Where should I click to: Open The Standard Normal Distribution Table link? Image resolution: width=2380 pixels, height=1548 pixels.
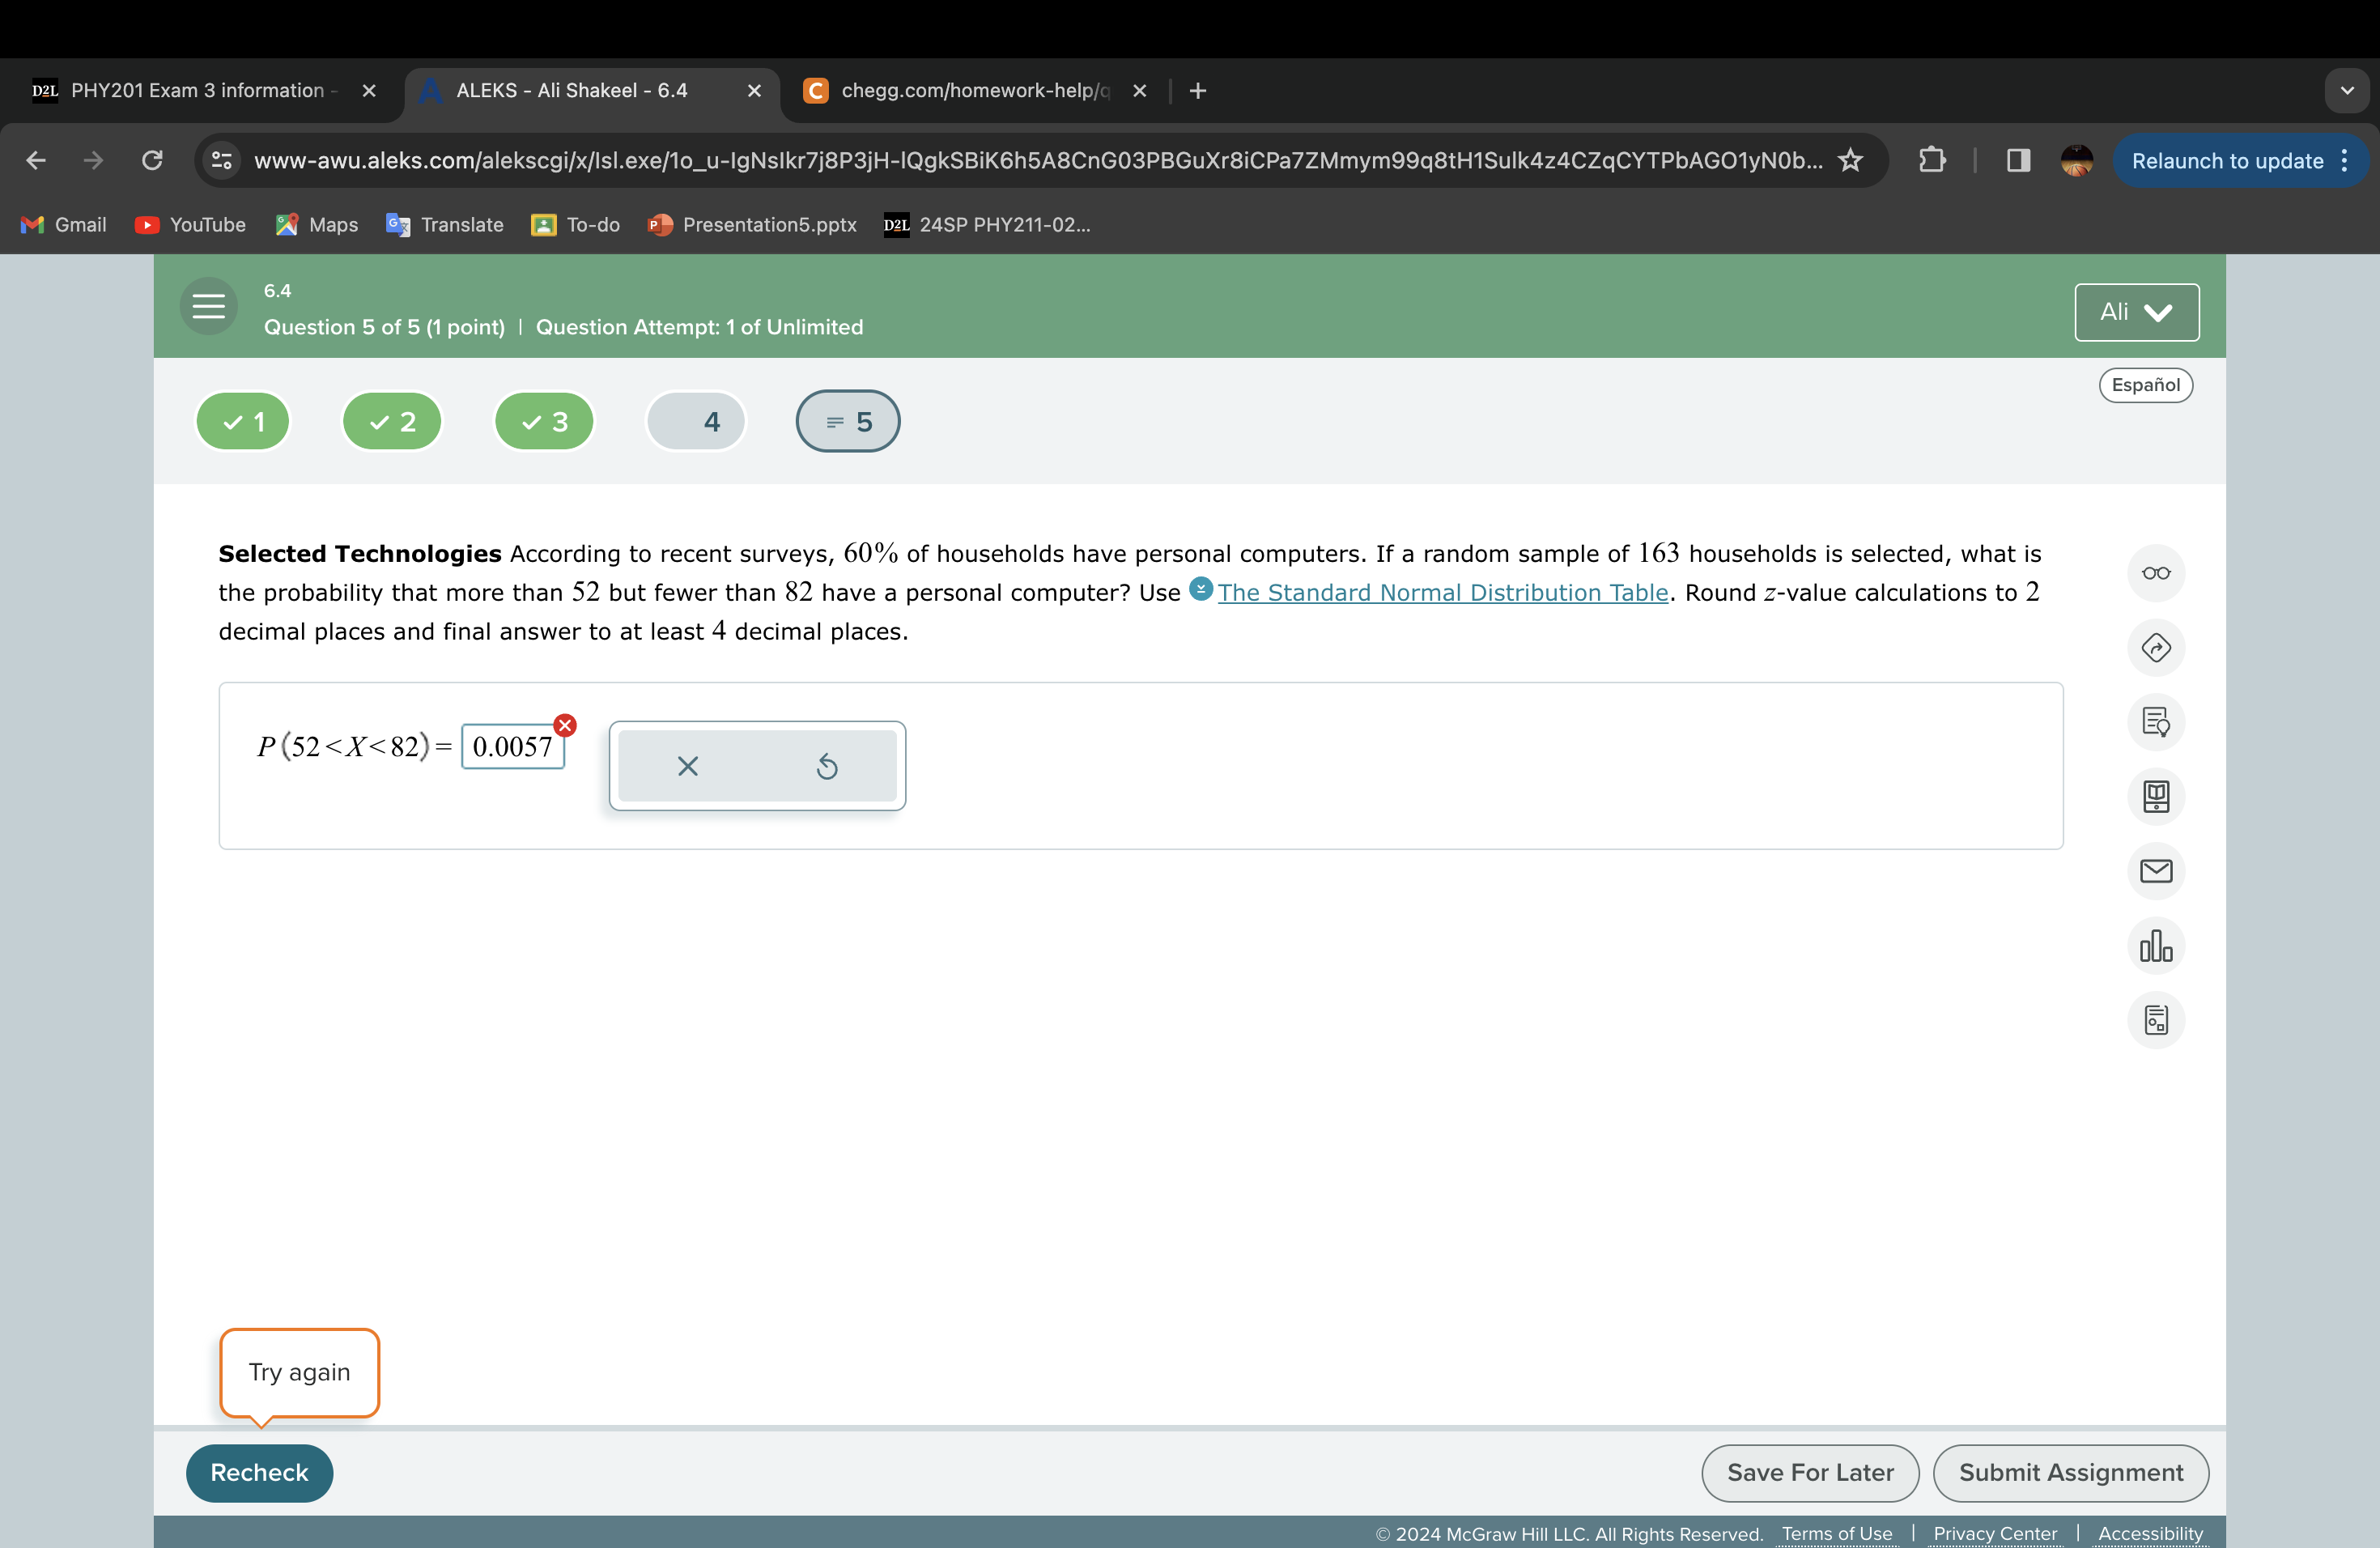(x=1442, y=593)
